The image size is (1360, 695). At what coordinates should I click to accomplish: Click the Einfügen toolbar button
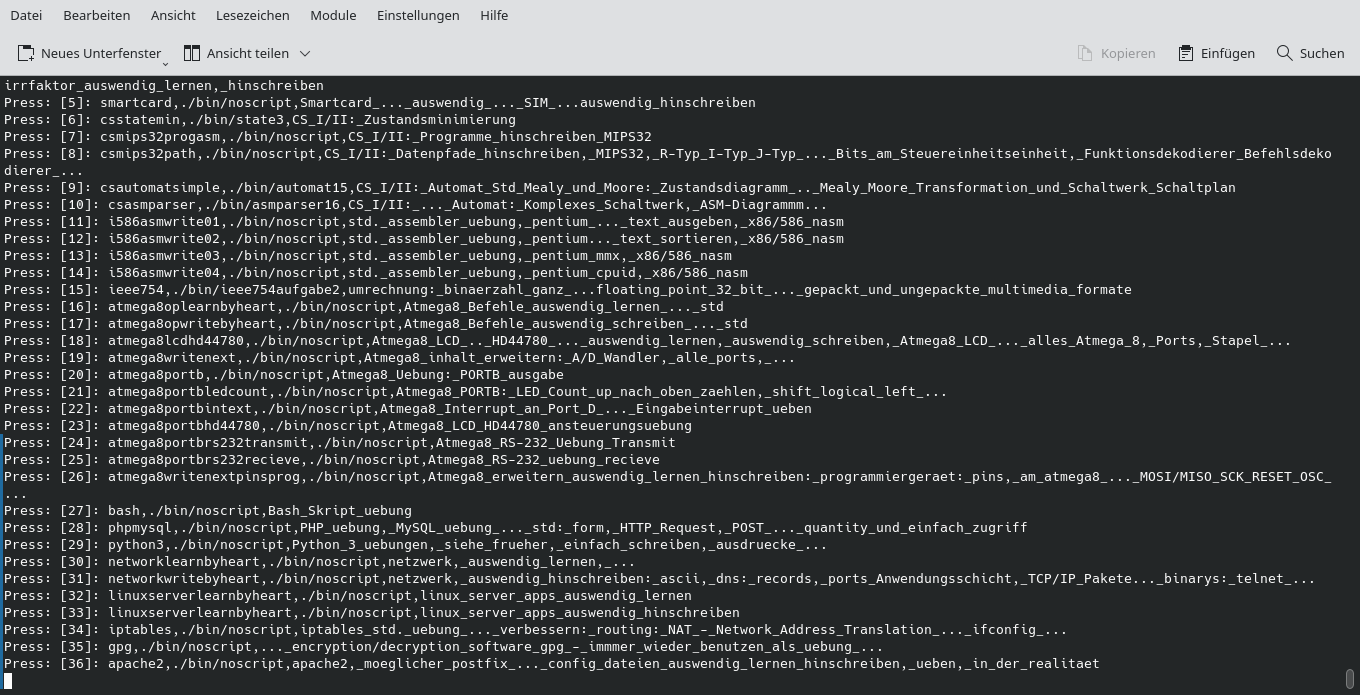(x=1216, y=53)
